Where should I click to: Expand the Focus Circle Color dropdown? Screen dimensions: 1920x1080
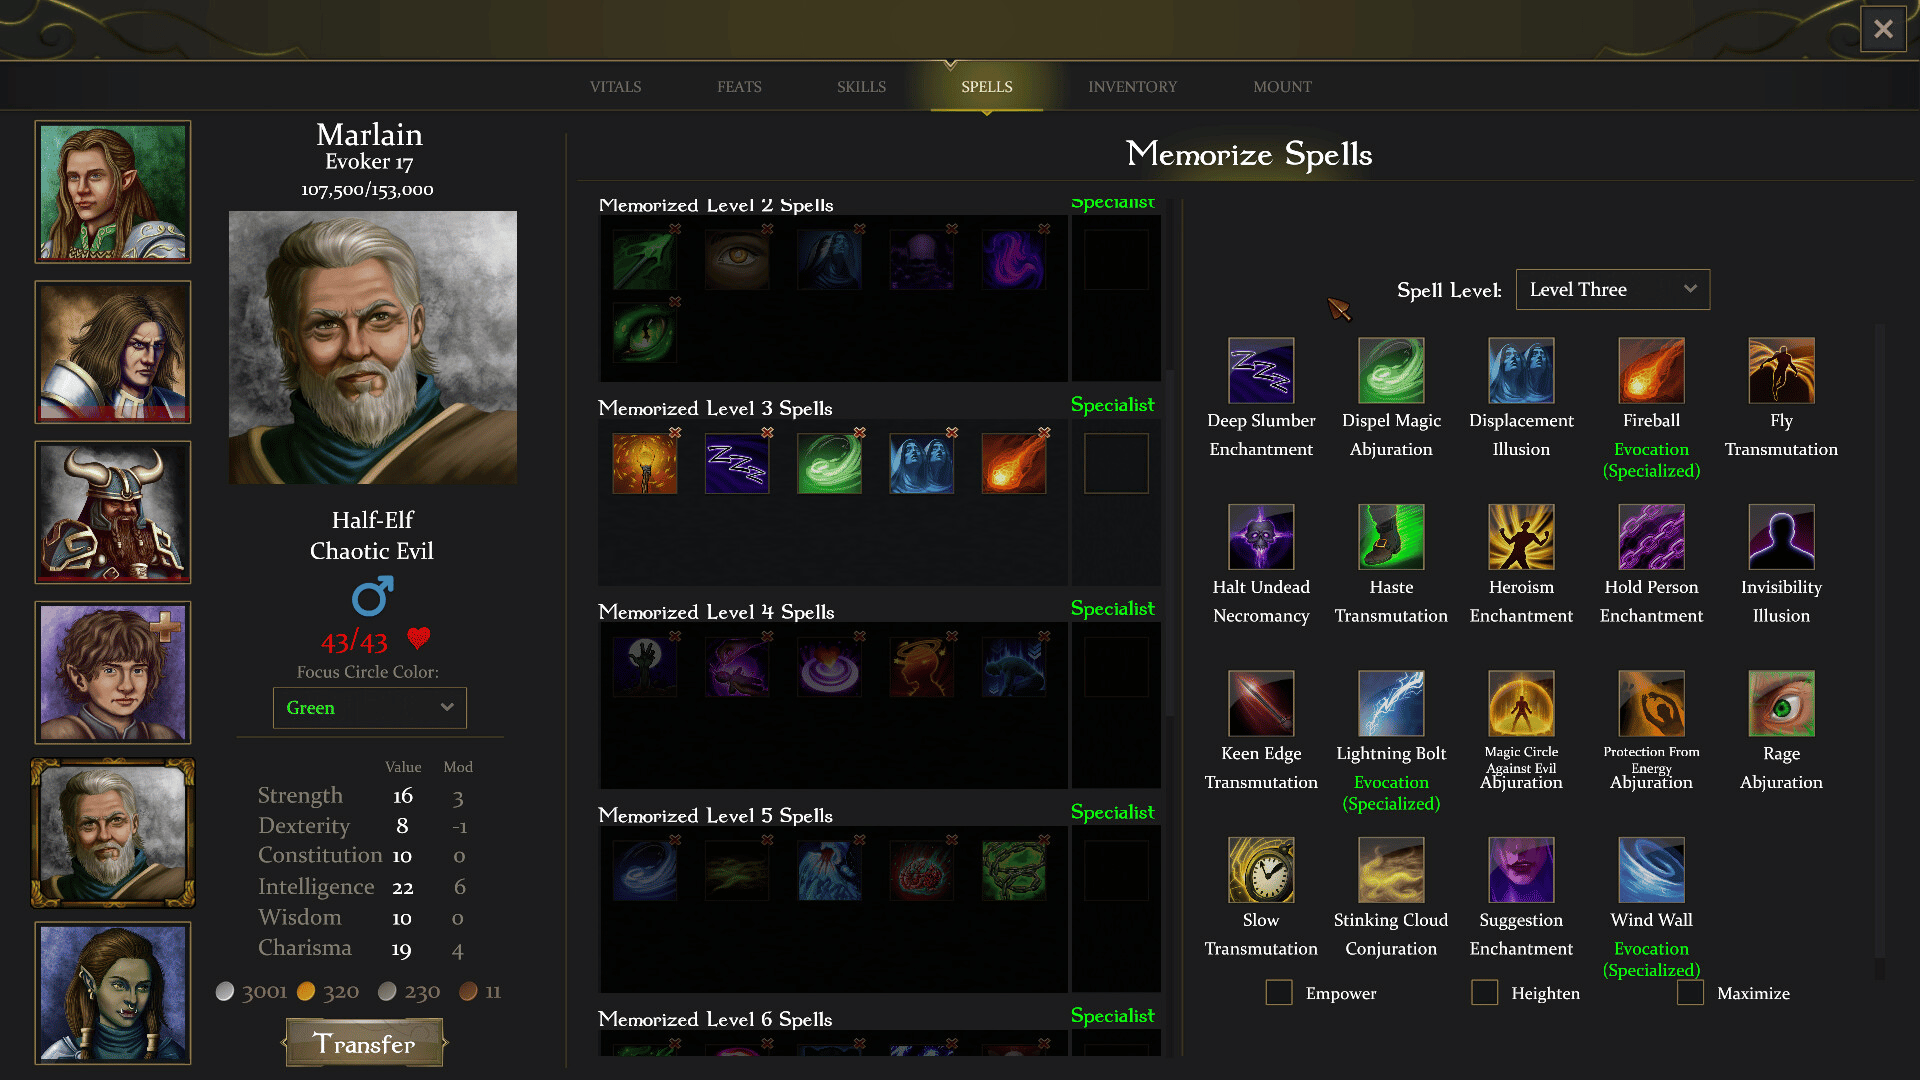click(370, 708)
